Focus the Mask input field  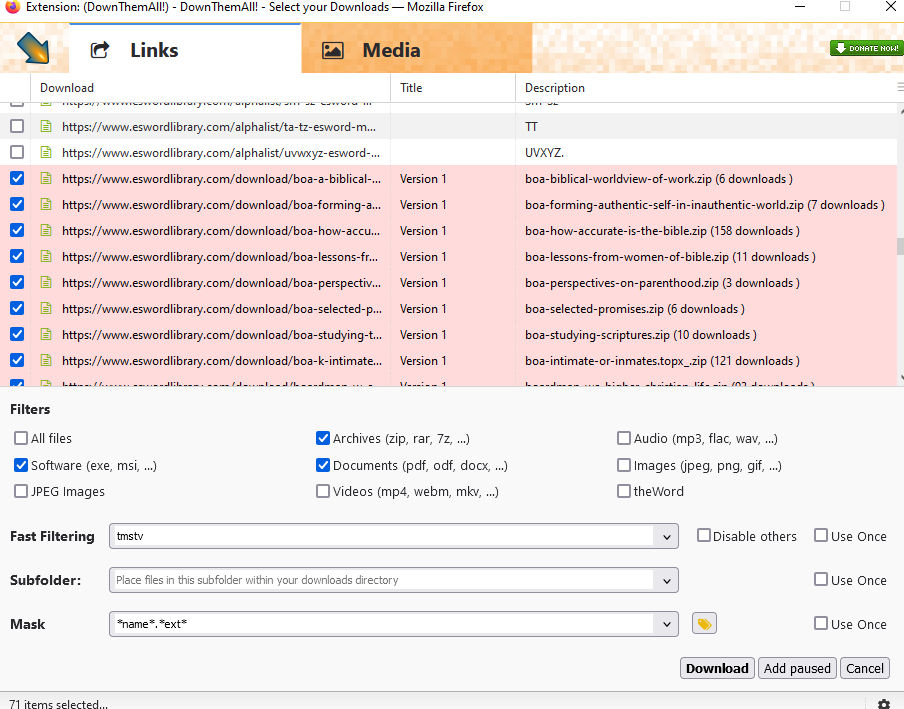pyautogui.click(x=383, y=624)
